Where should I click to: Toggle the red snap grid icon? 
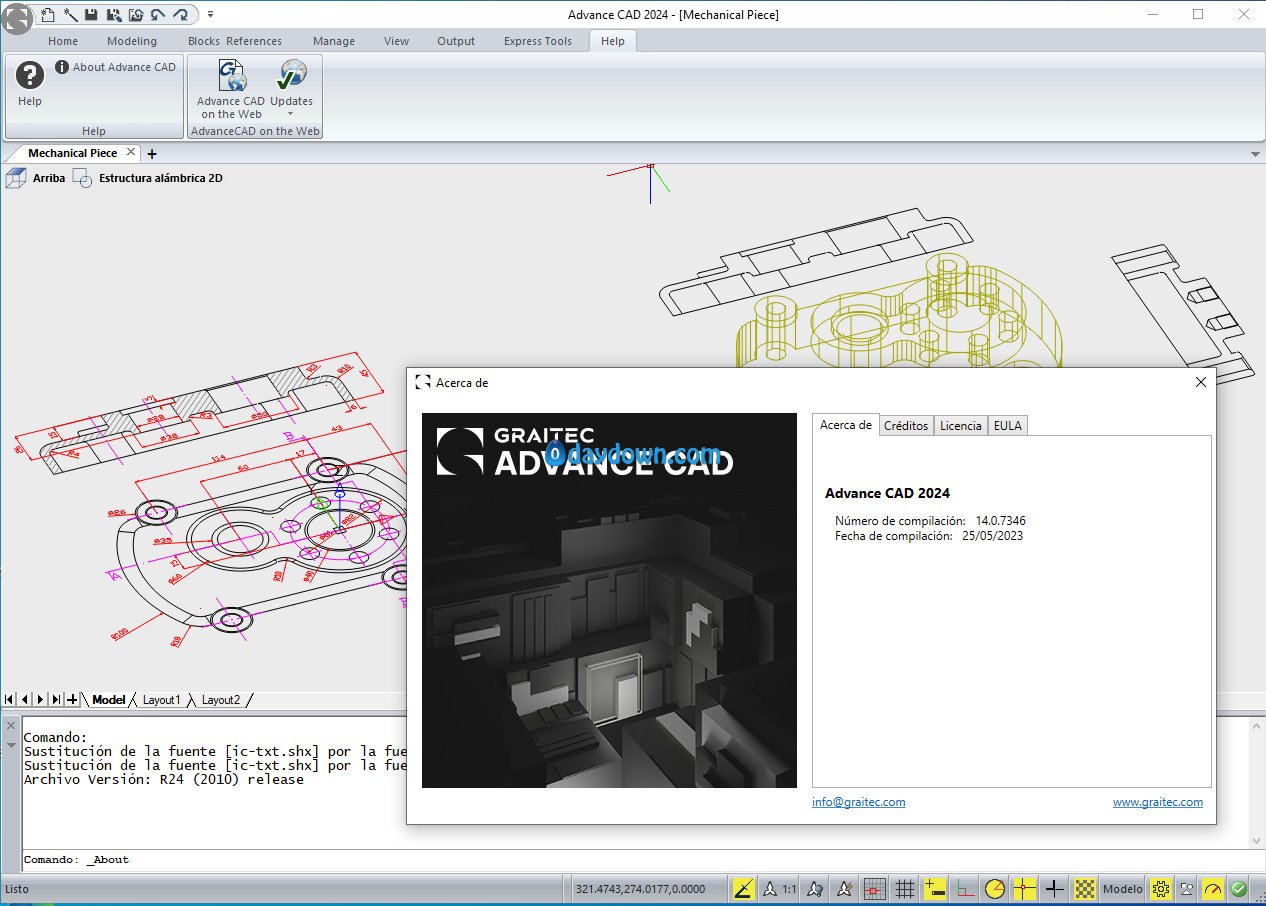tap(875, 888)
